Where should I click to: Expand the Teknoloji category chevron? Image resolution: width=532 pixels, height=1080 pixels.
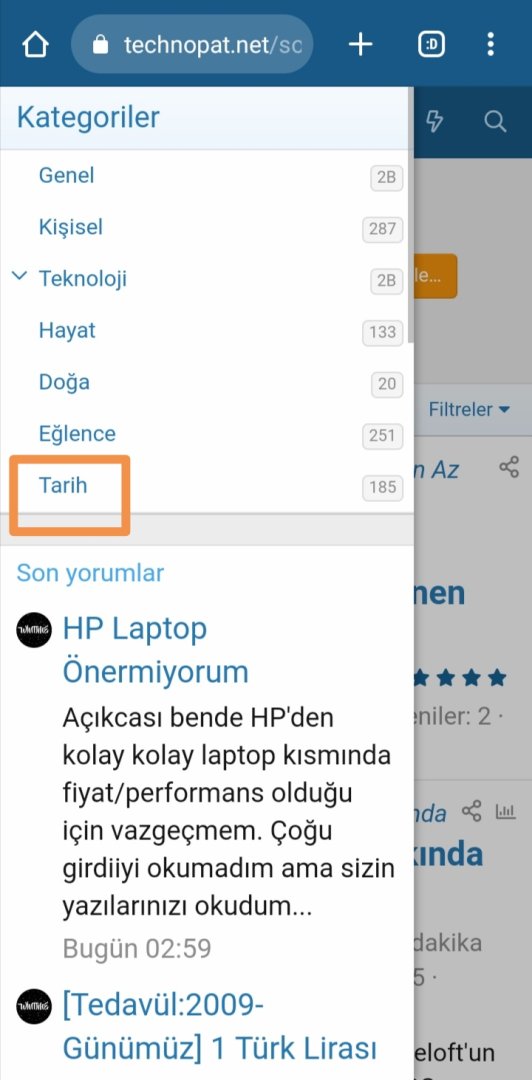pyautogui.click(x=20, y=277)
